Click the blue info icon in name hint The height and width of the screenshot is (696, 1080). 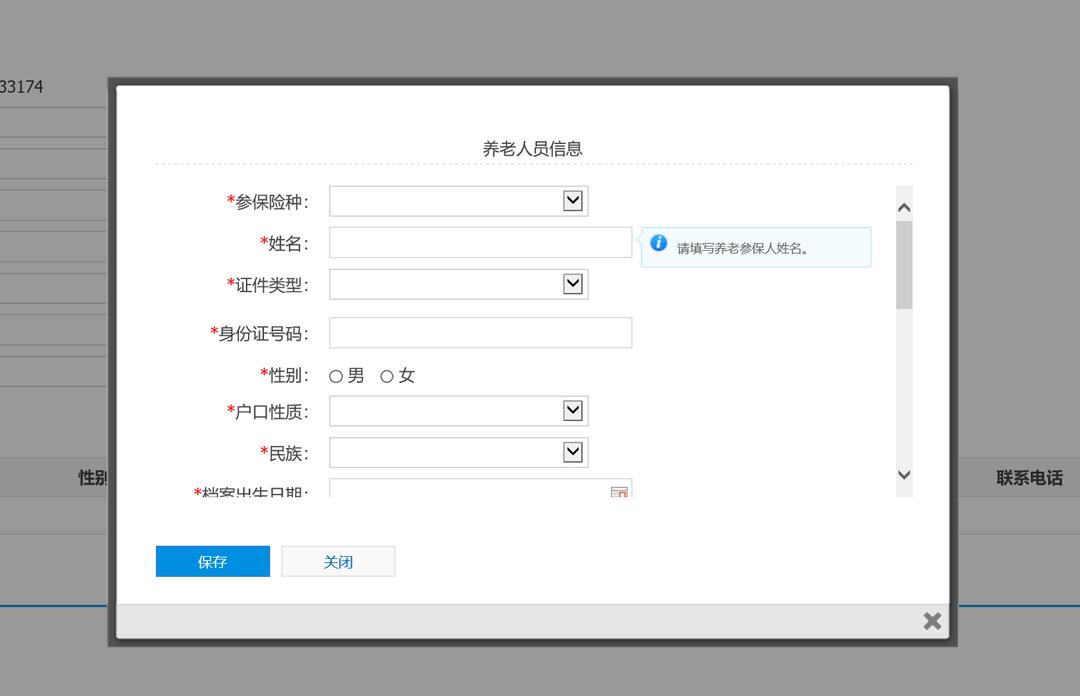[658, 243]
